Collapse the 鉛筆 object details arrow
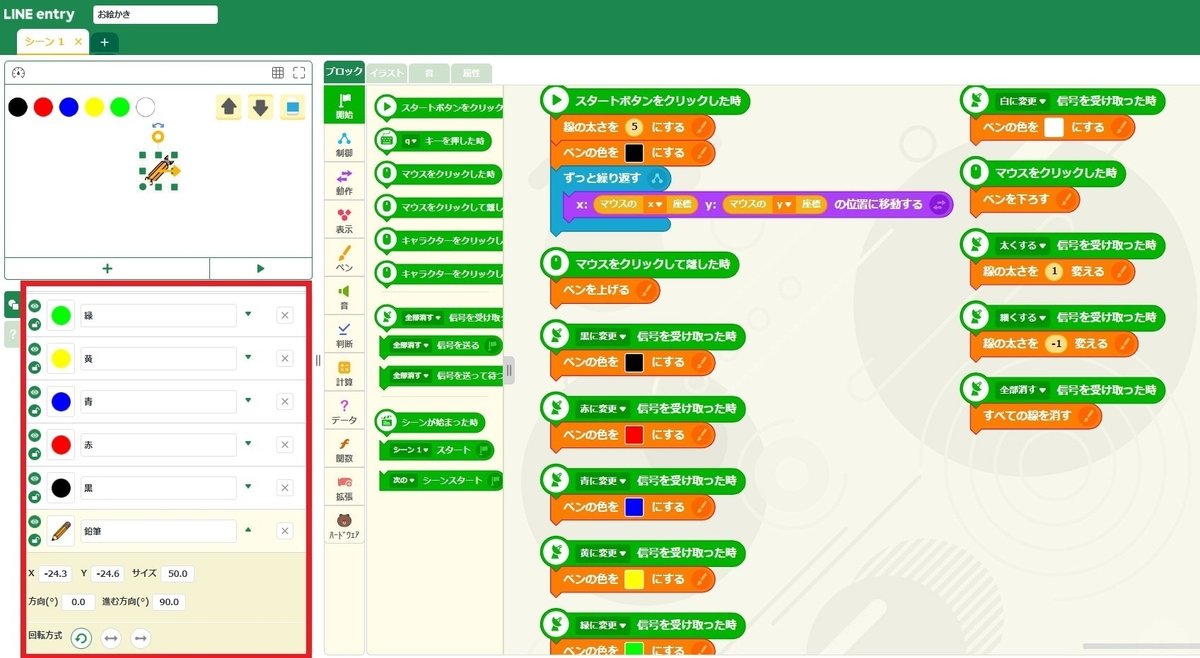The width and height of the screenshot is (1200, 658). [x=248, y=529]
